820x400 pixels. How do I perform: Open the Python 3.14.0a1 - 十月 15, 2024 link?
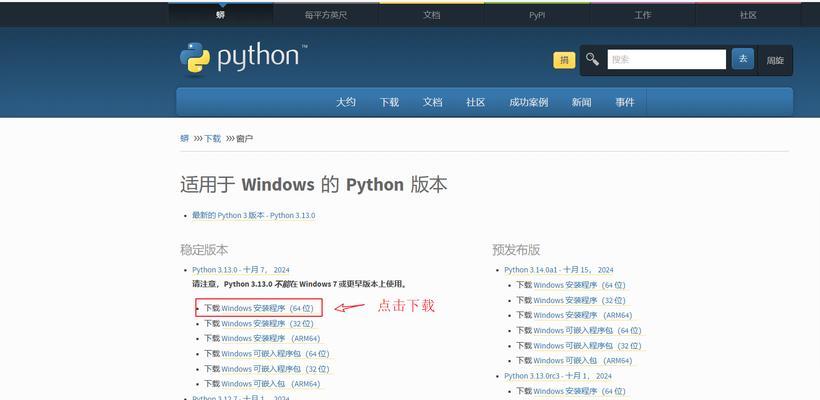click(559, 270)
